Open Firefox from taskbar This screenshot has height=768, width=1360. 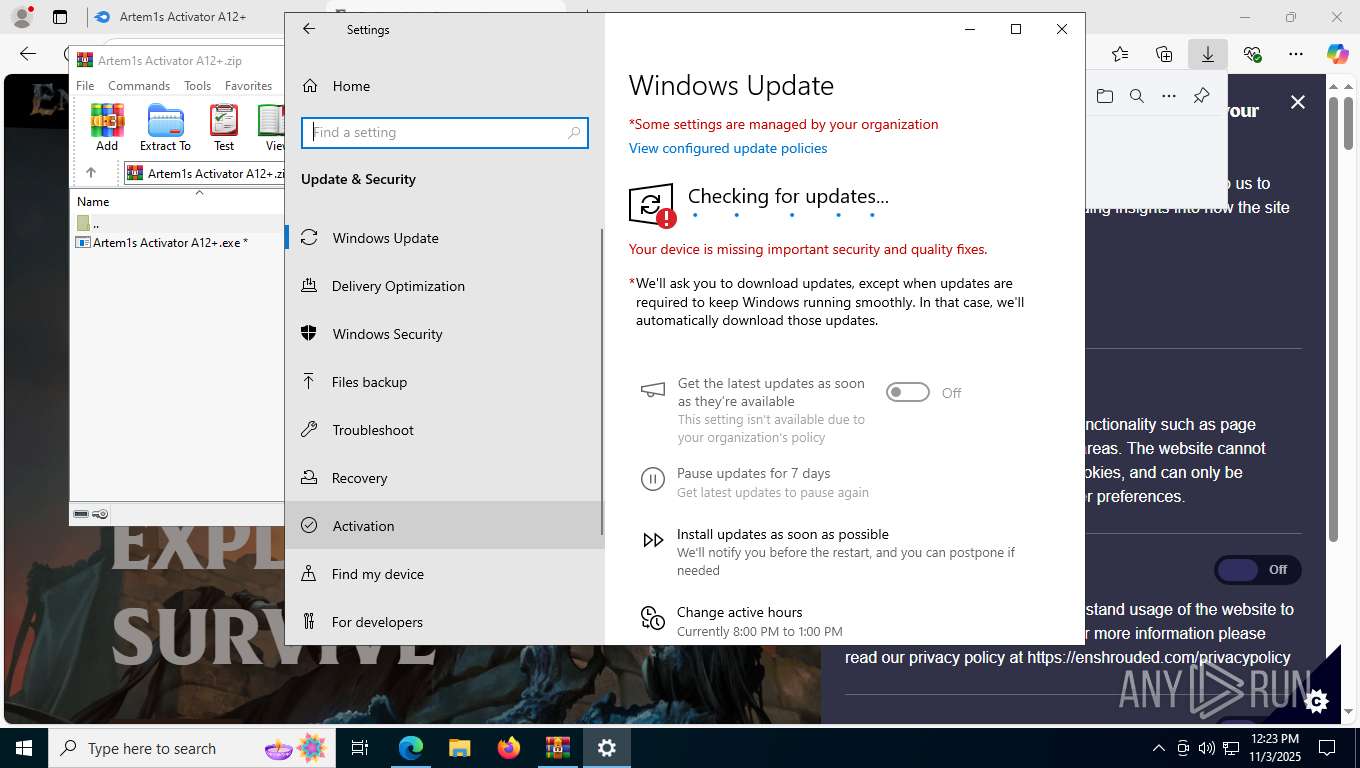[x=509, y=748]
